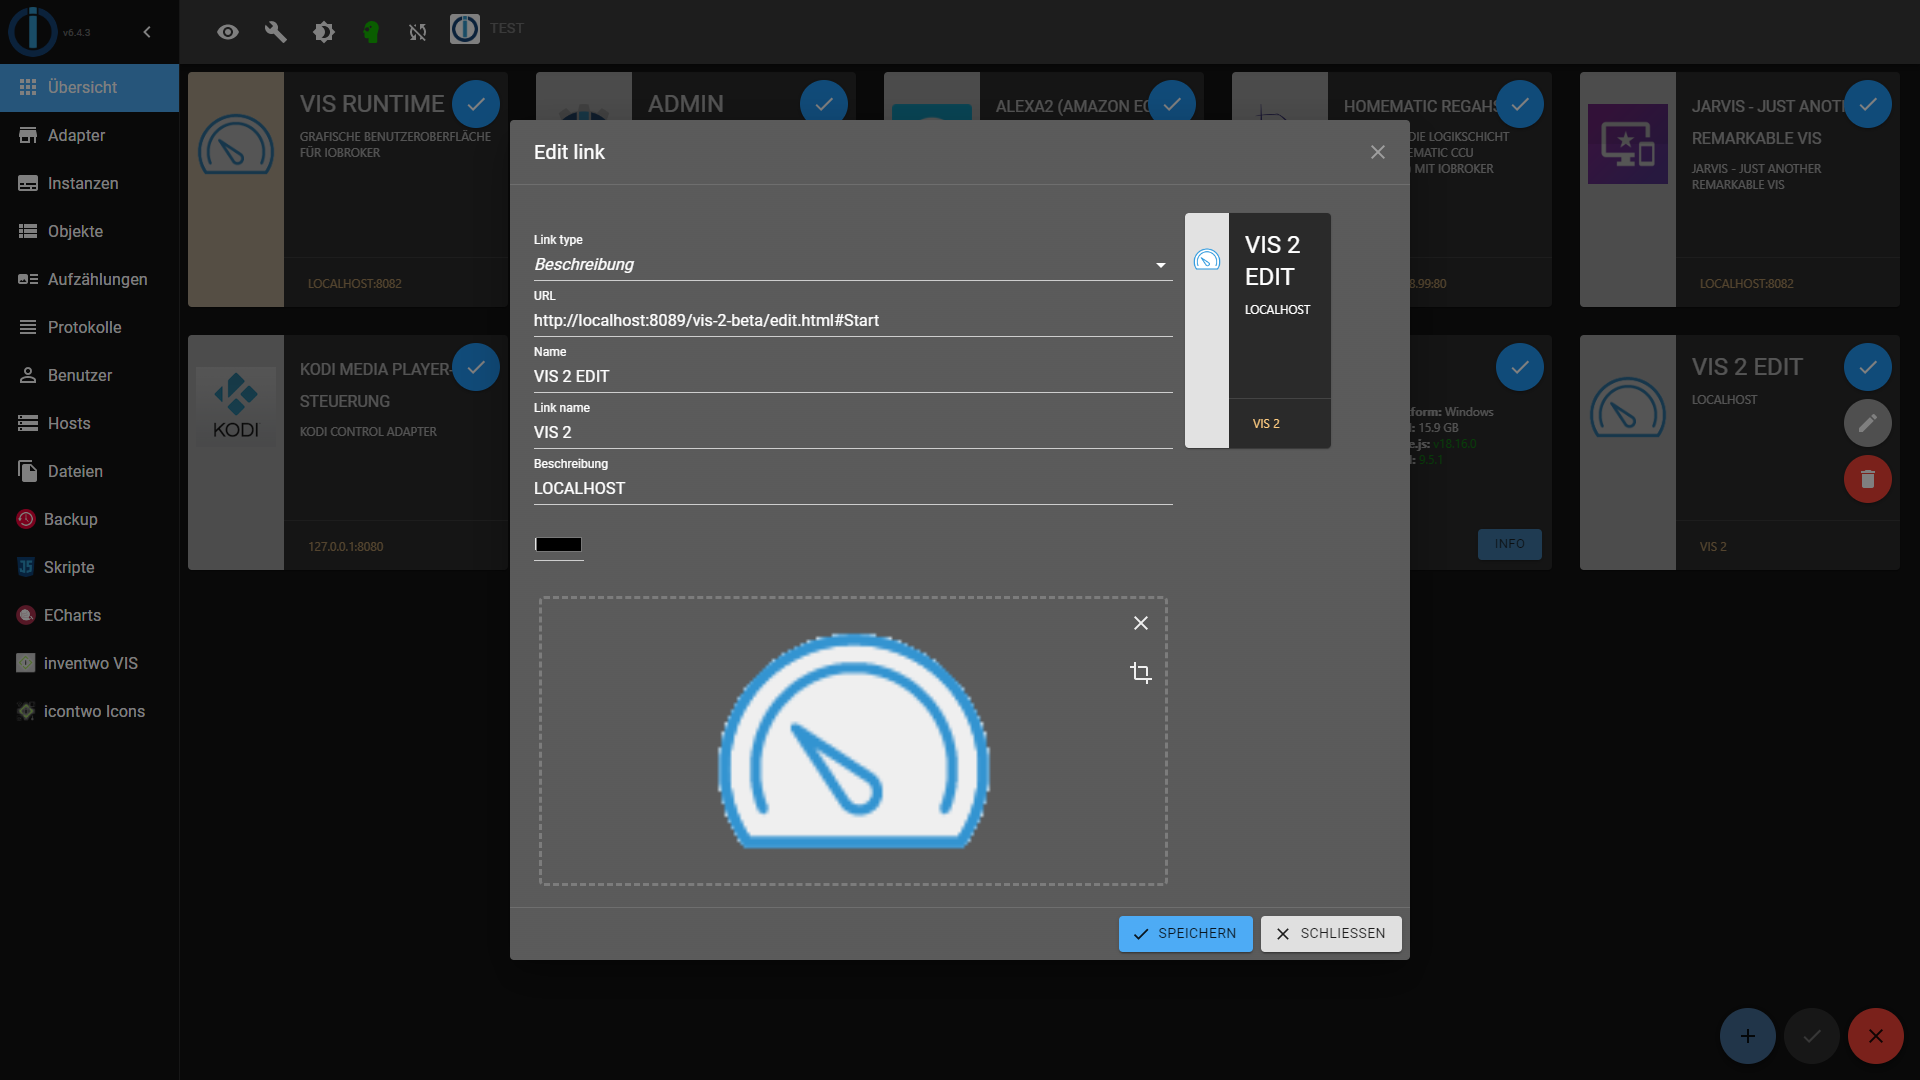Open the Link type dropdown

(x=853, y=265)
